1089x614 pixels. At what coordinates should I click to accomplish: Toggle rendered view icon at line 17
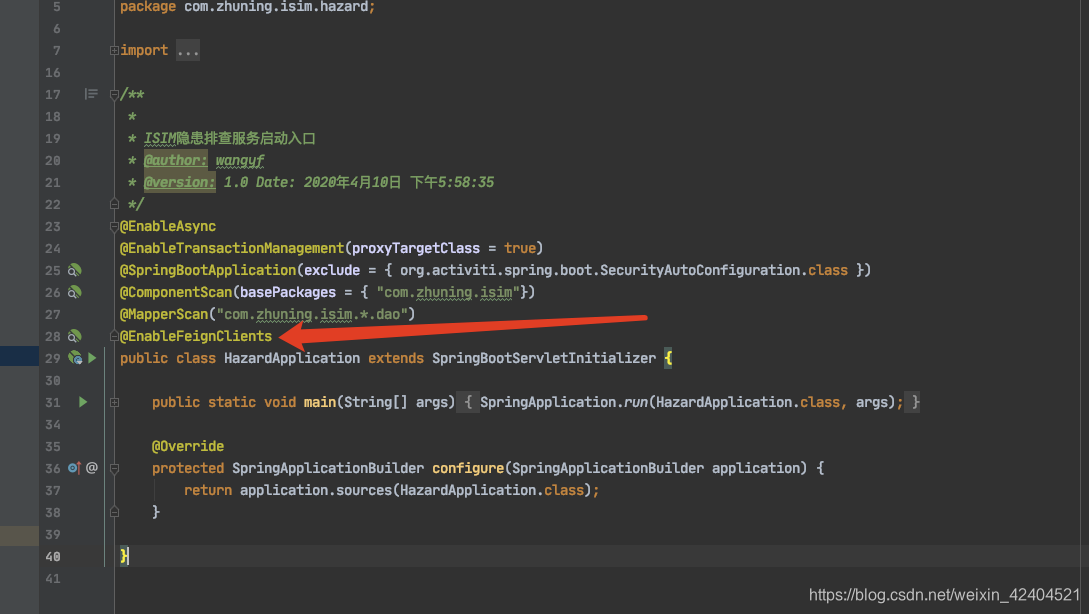click(x=91, y=94)
